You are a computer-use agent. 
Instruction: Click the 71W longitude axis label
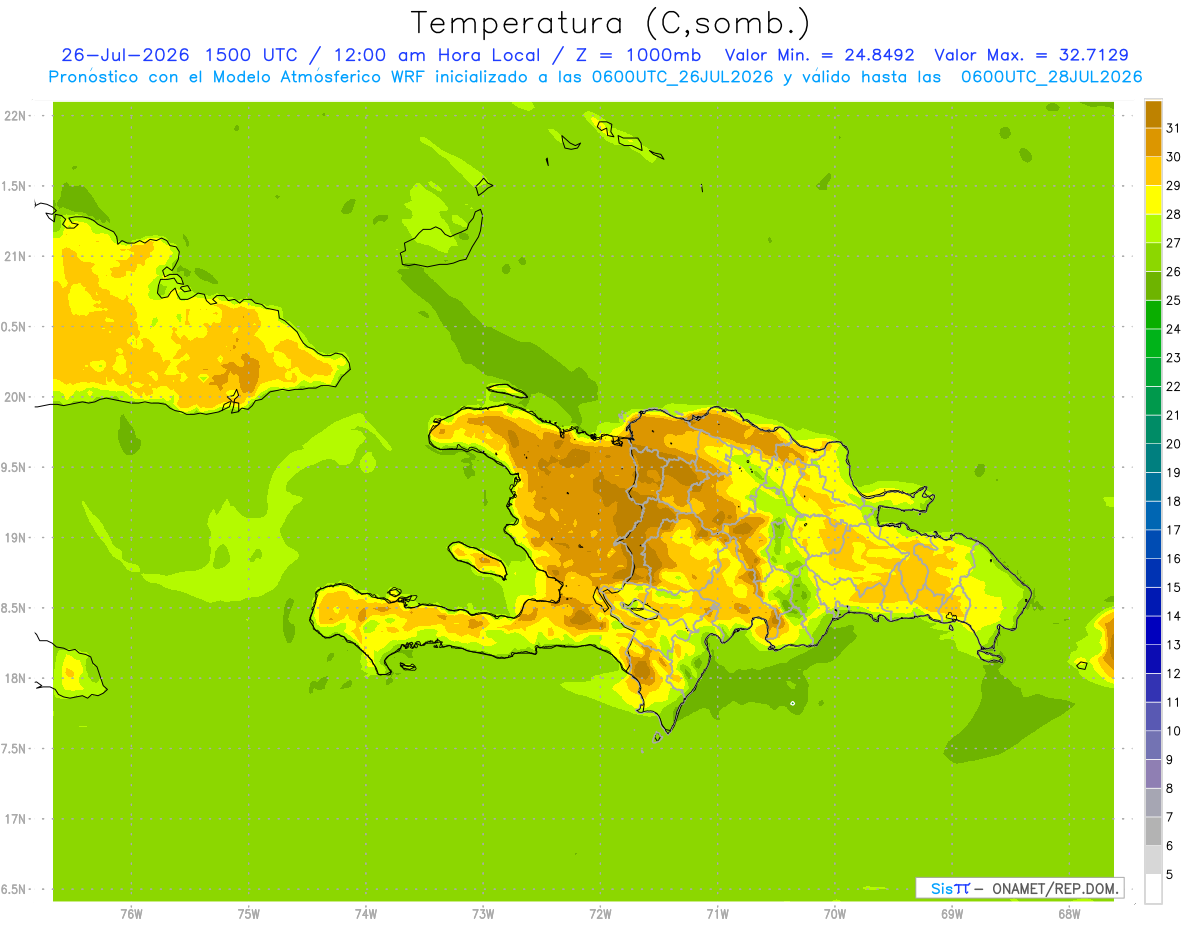pyautogui.click(x=717, y=913)
